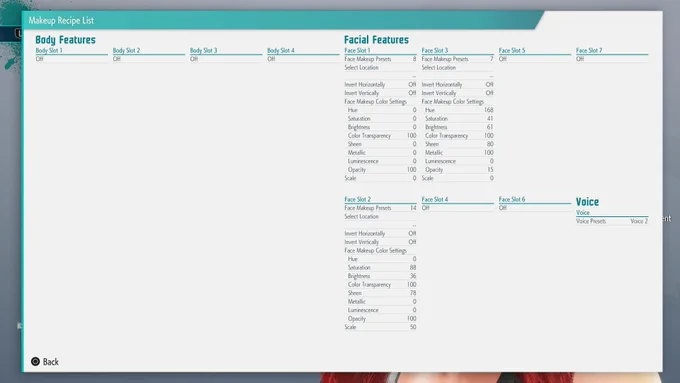Click the Off value under Face Slot 4
The width and height of the screenshot is (680, 383).
tap(425, 208)
